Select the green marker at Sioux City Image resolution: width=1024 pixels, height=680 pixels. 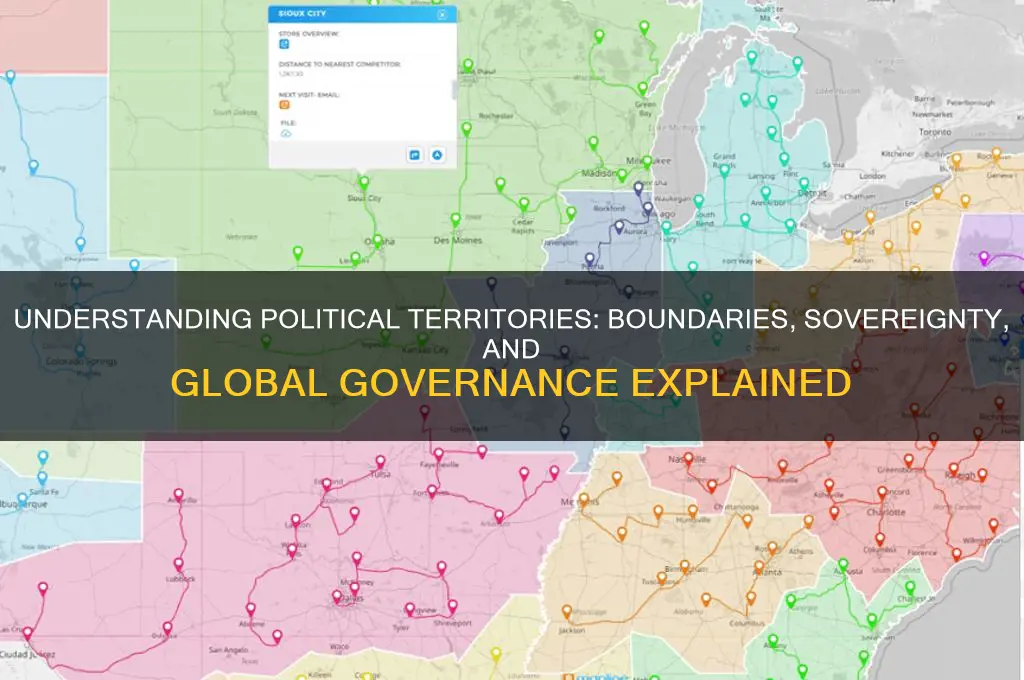(x=364, y=183)
